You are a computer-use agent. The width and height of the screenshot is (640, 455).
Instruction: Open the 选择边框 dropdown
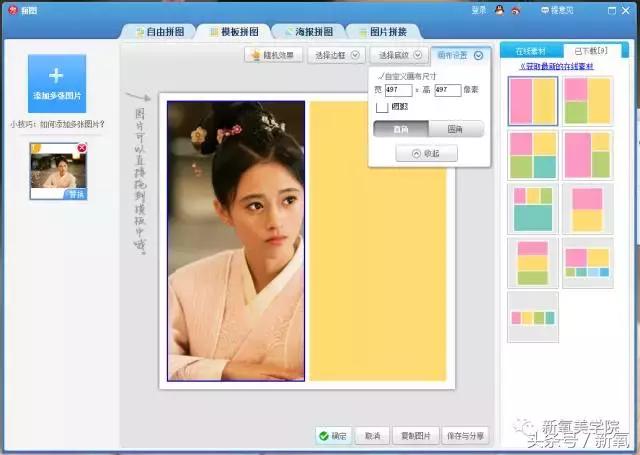[337, 55]
